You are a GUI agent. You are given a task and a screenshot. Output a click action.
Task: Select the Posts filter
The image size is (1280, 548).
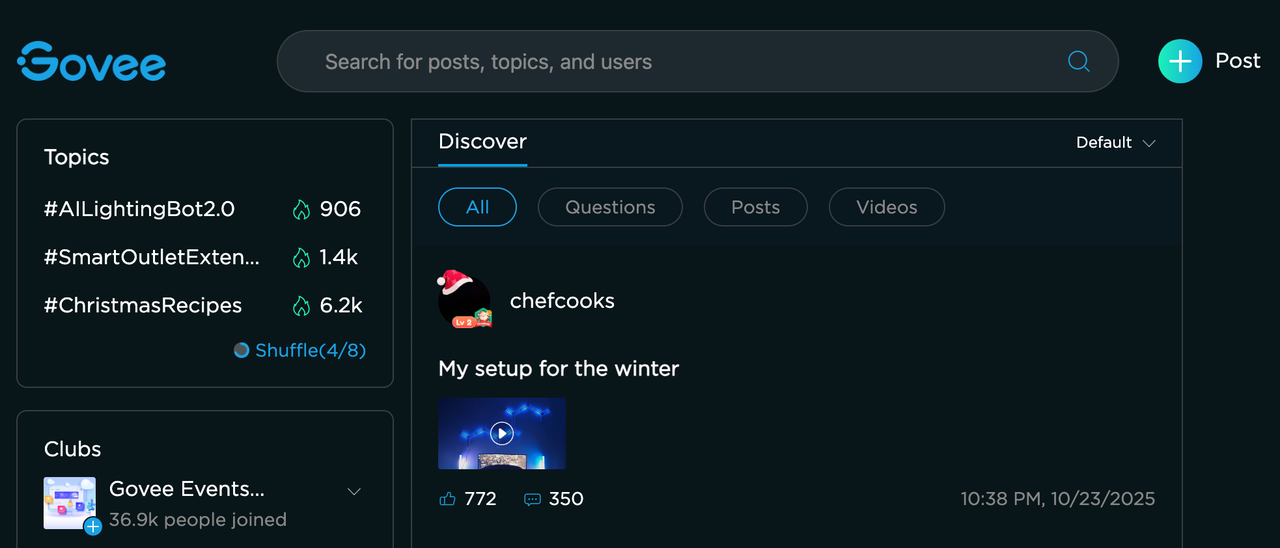click(755, 207)
